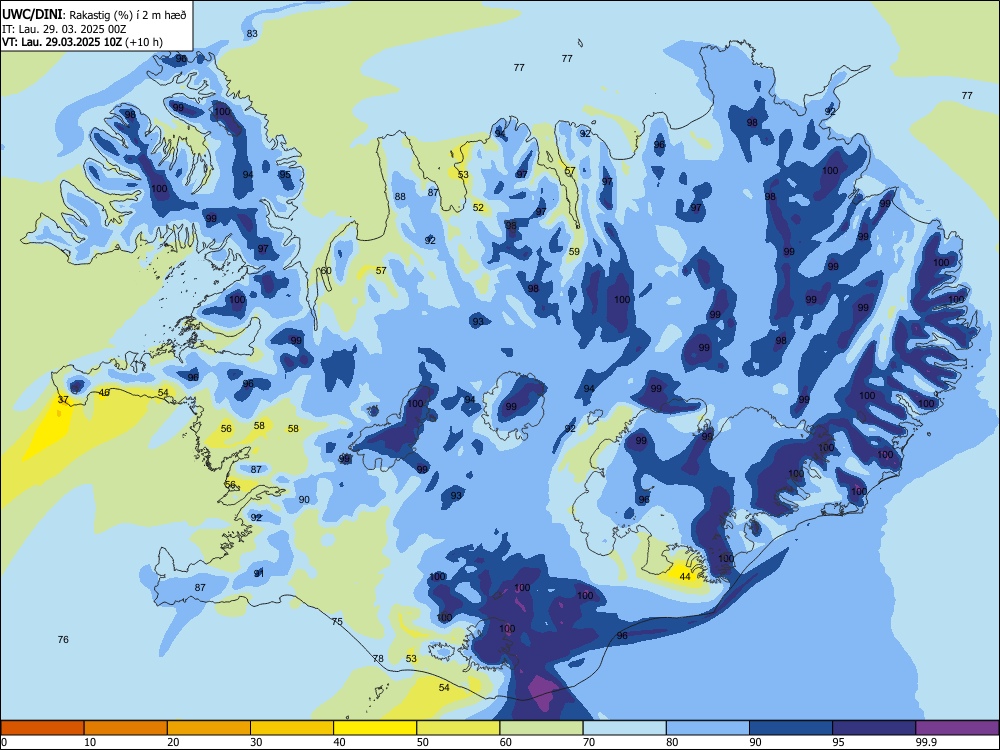Select the map value 44 near south coast

click(x=685, y=577)
